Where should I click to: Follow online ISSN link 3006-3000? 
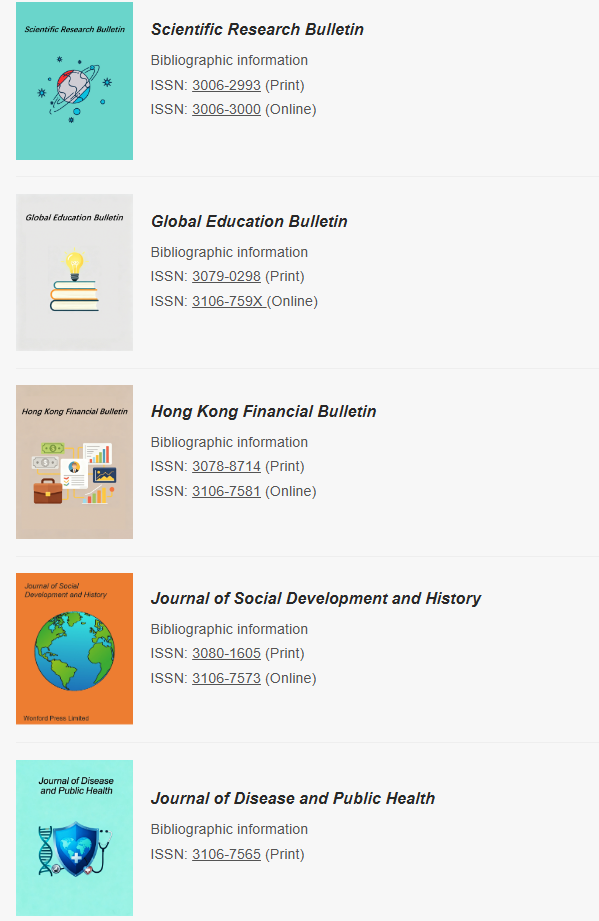[x=226, y=109]
